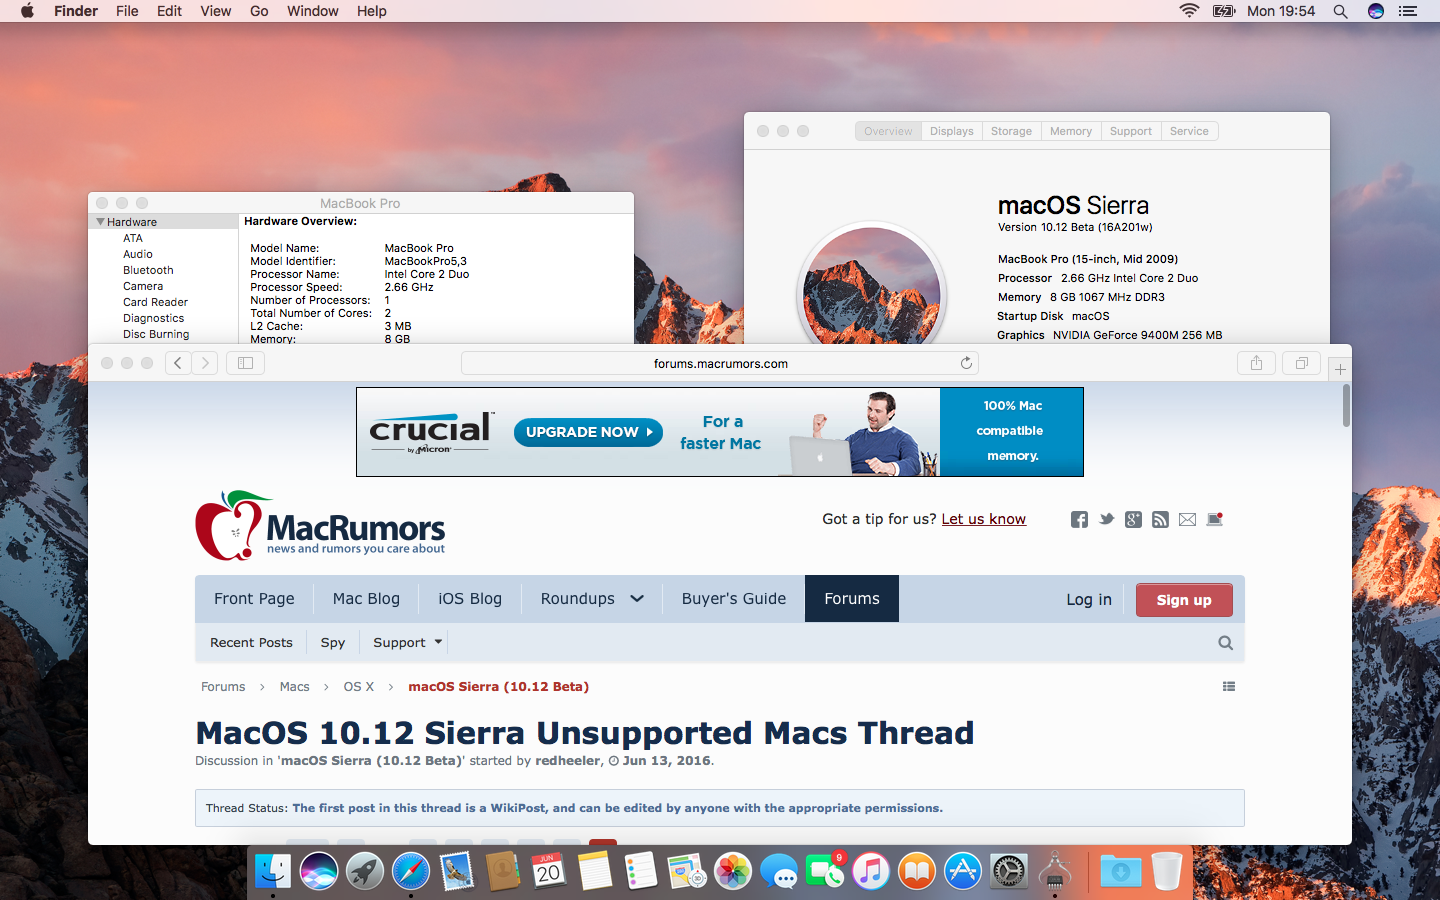Screen dimensions: 1440x900
Task: Open System Preferences gear in Dock
Action: (x=1008, y=872)
